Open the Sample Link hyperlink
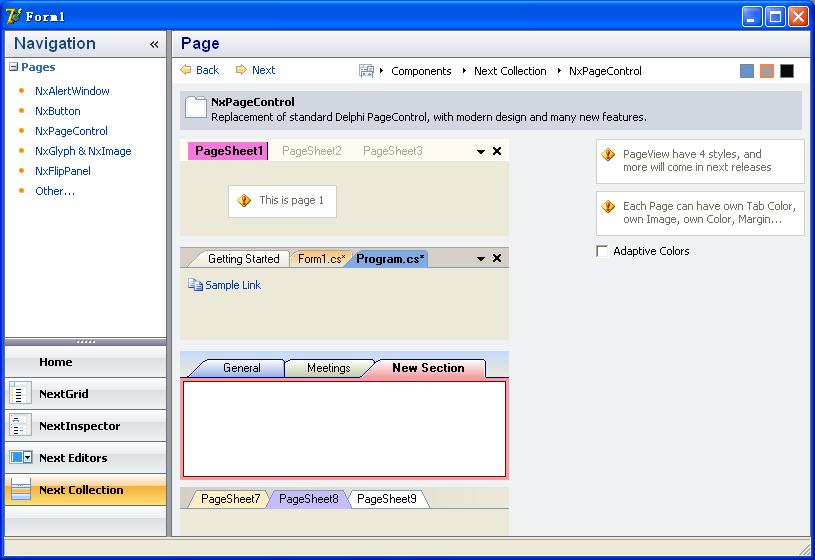The width and height of the screenshot is (815, 560). (x=233, y=285)
